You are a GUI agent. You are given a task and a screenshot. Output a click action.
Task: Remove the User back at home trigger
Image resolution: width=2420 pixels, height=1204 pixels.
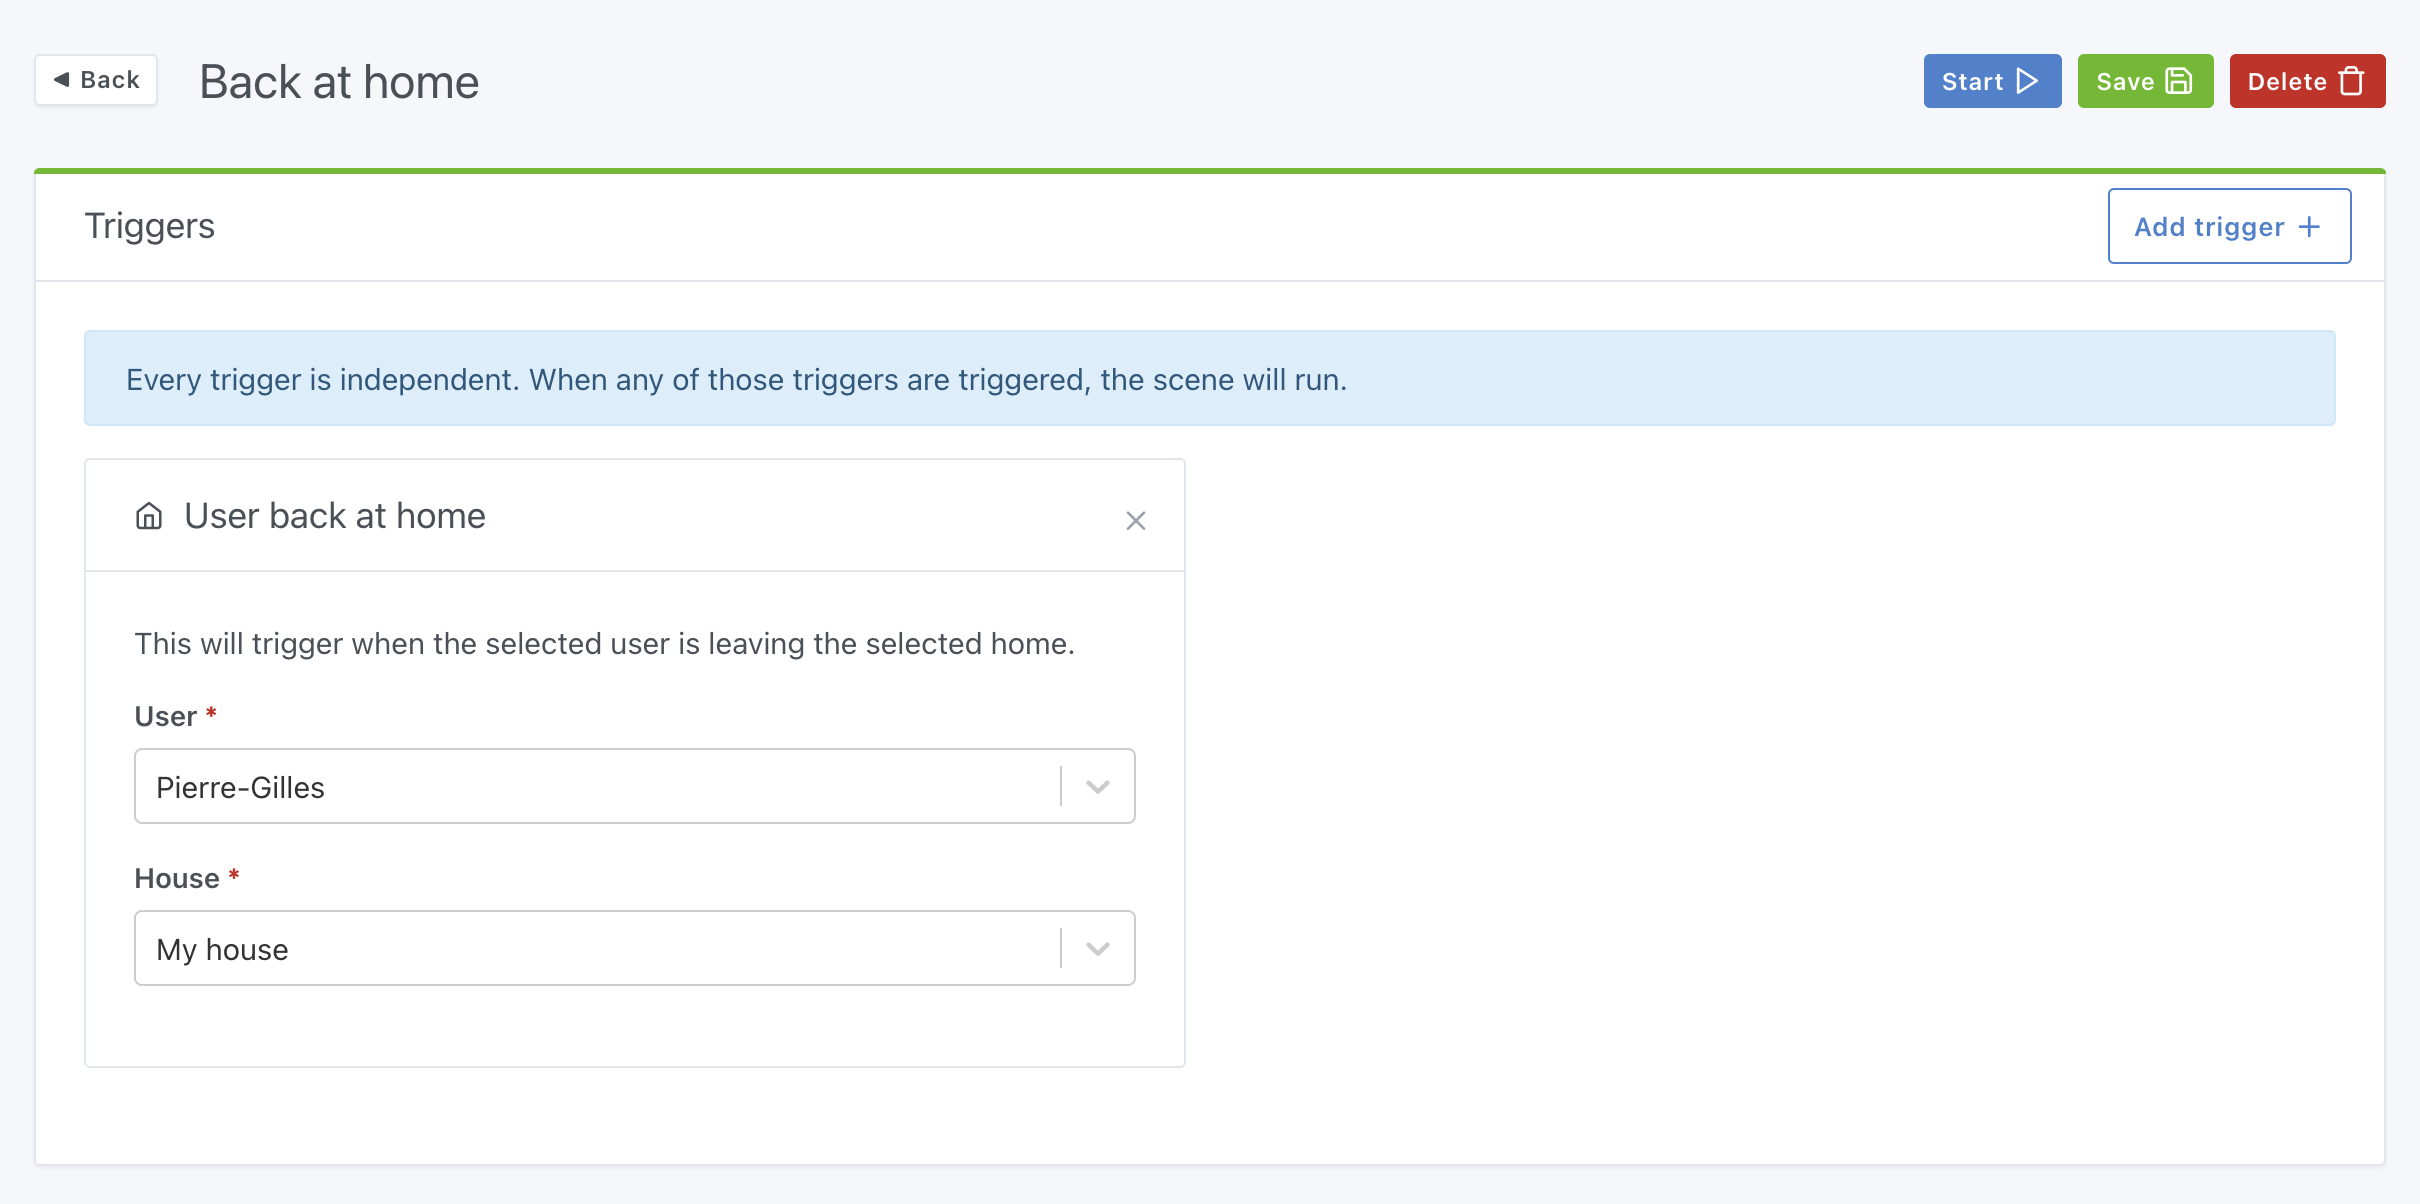point(1135,520)
